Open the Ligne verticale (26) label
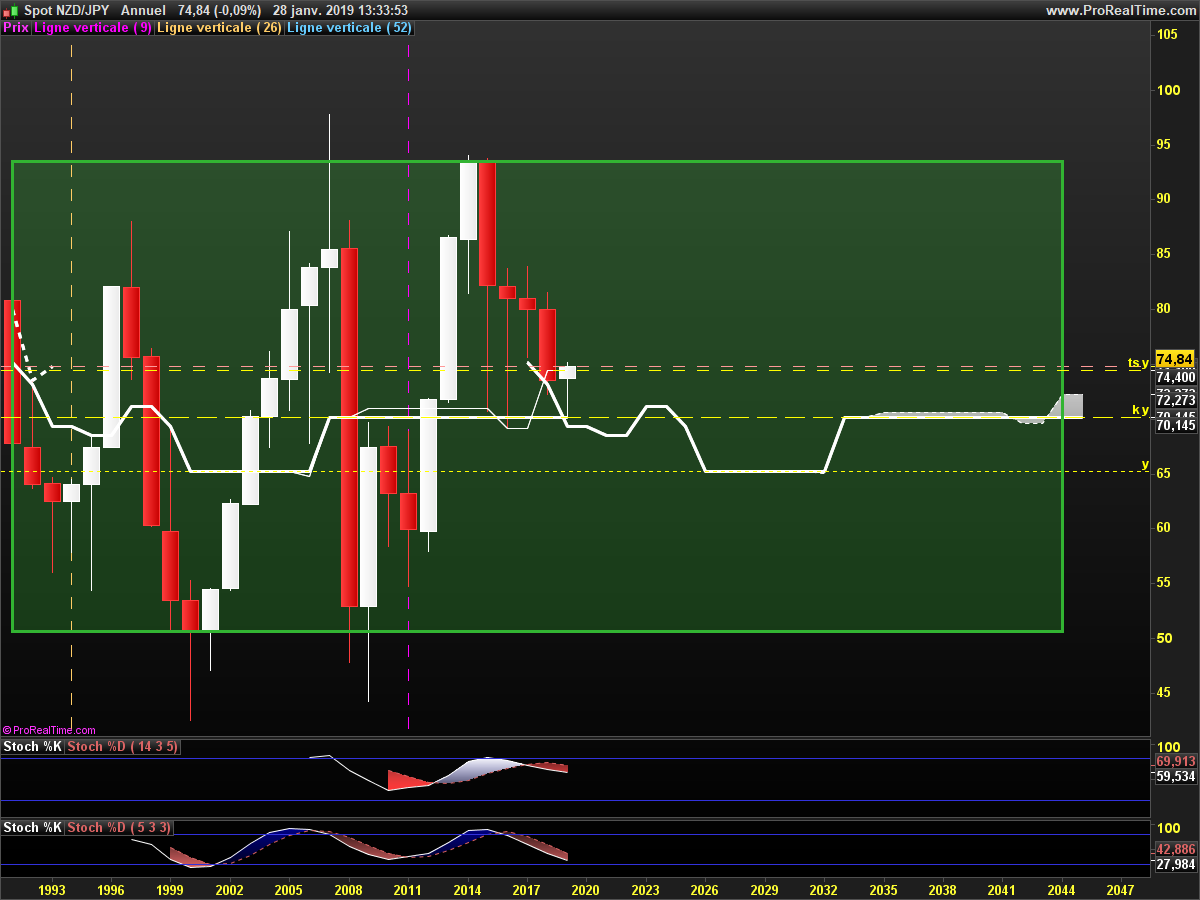Screen dimensions: 1200x900 click(220, 28)
